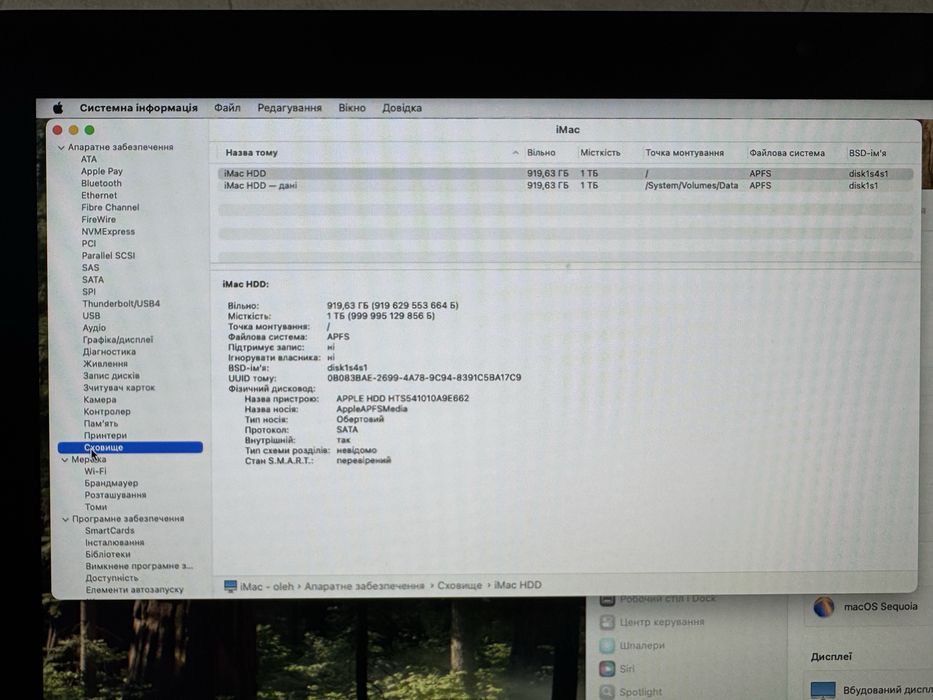
Task: Select Бібліотеки in the sidebar
Action: (x=108, y=554)
